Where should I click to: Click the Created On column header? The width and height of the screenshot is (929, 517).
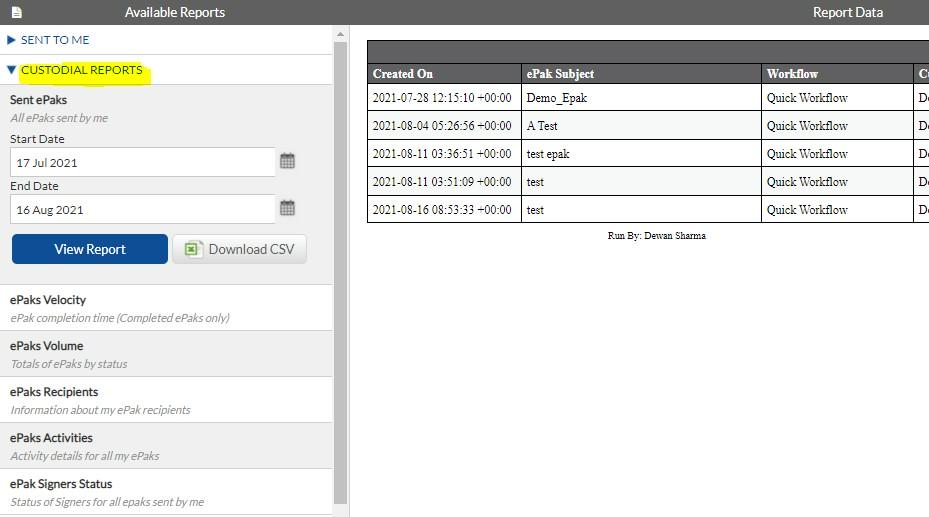444,73
